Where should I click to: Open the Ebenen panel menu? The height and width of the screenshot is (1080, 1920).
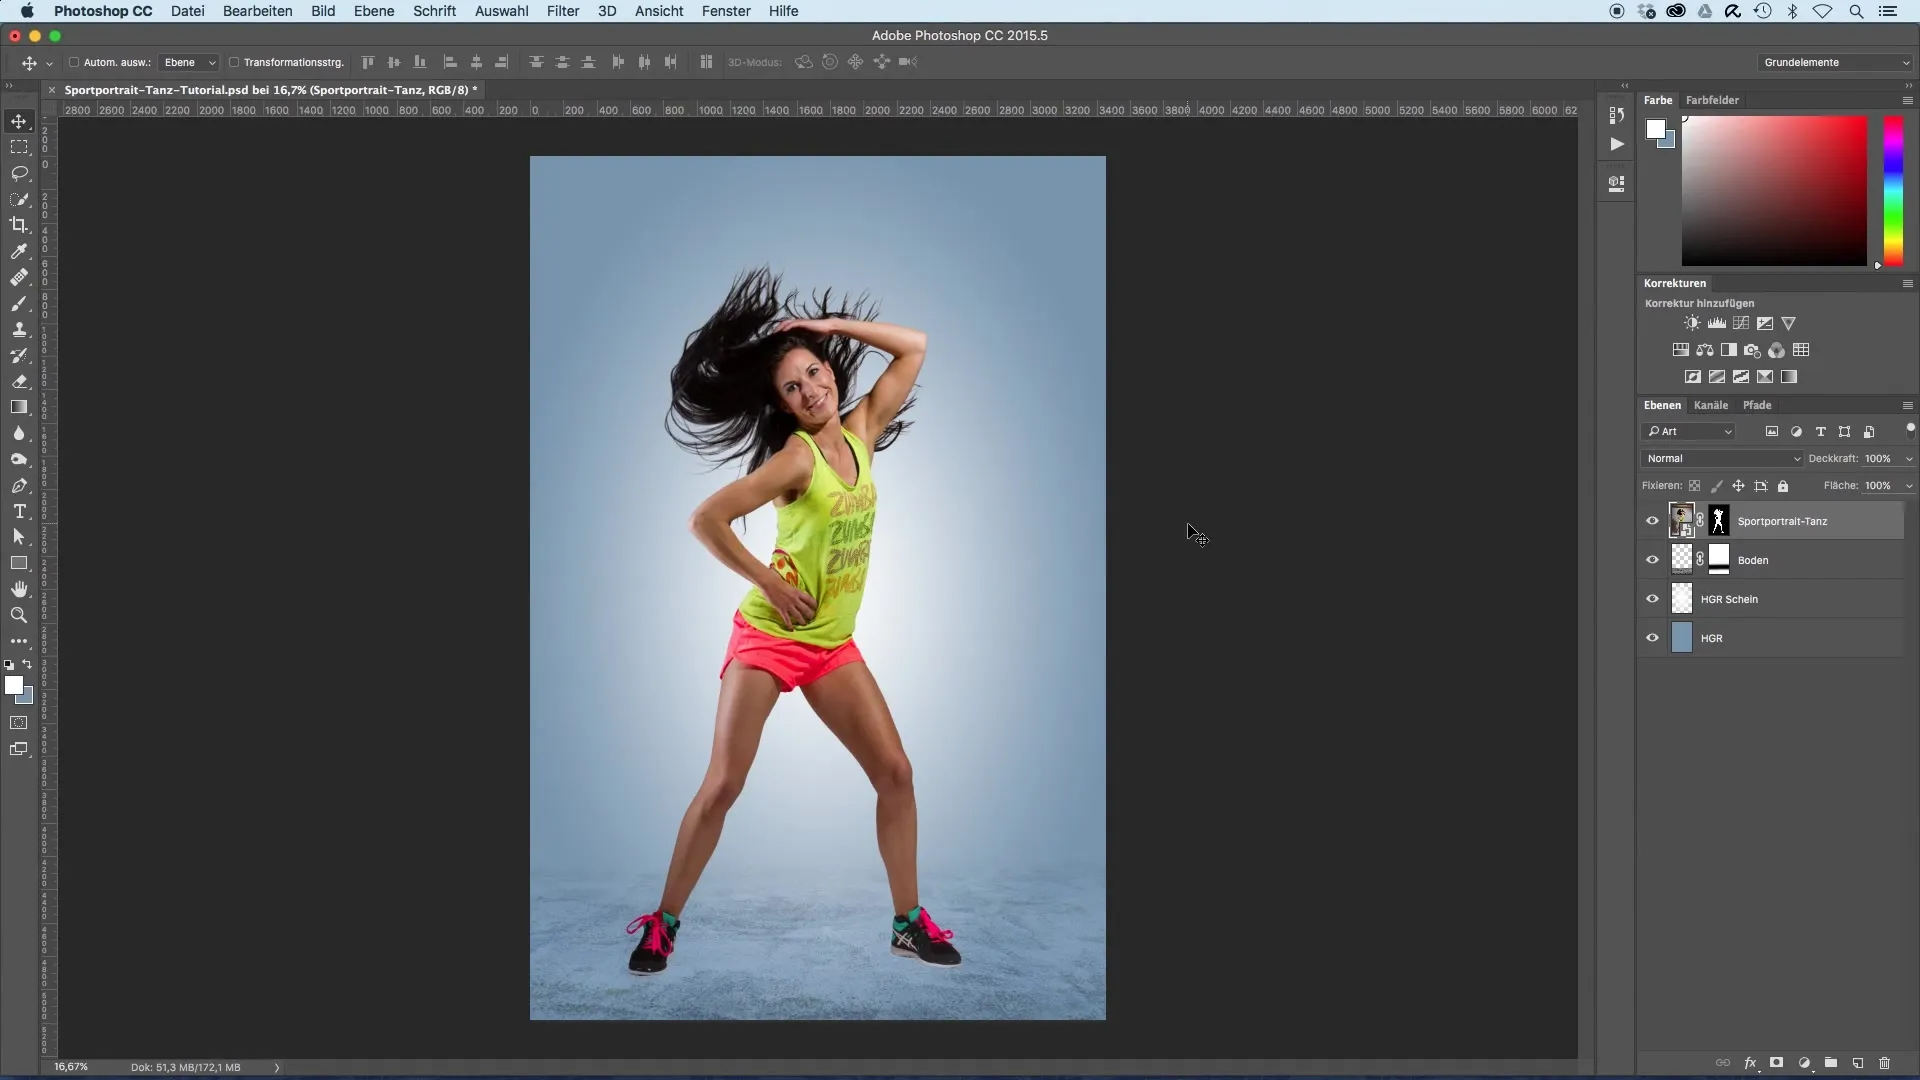pyautogui.click(x=1907, y=405)
